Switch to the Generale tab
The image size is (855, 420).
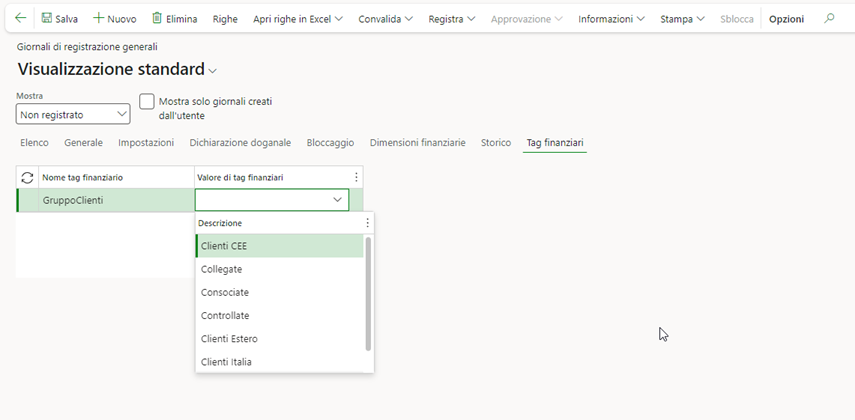[x=83, y=142]
